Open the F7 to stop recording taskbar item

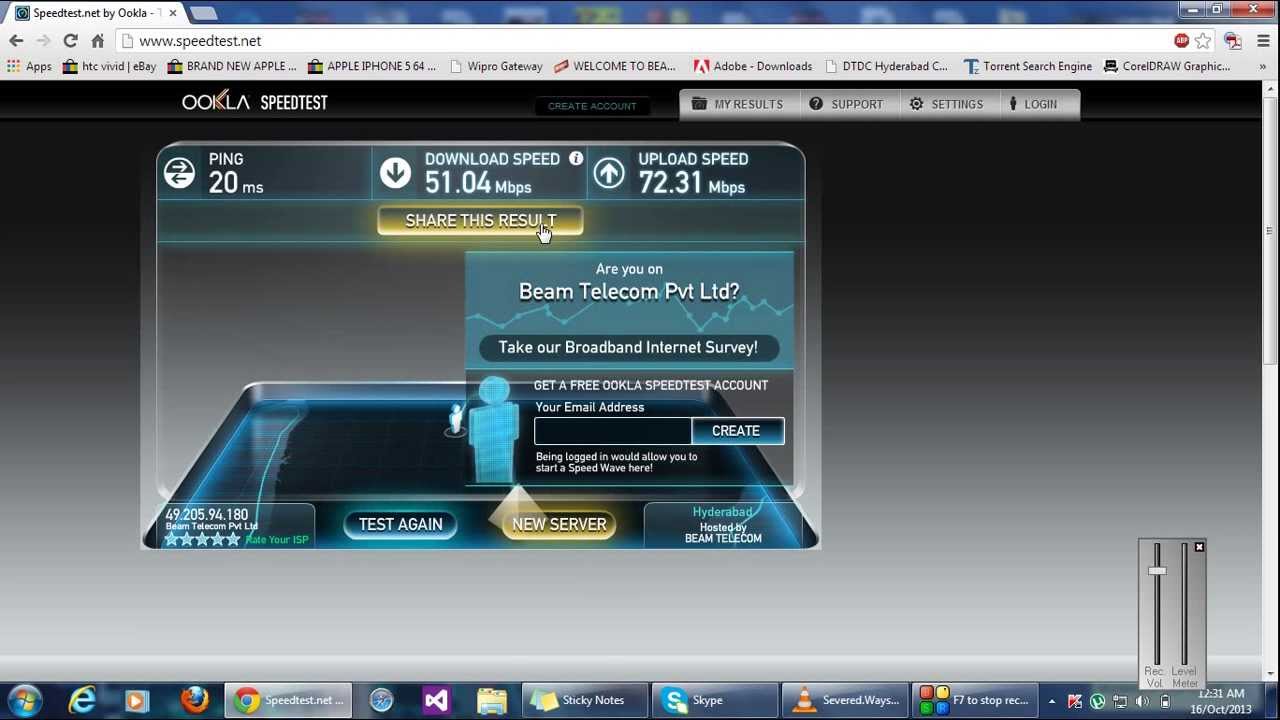tap(976, 700)
